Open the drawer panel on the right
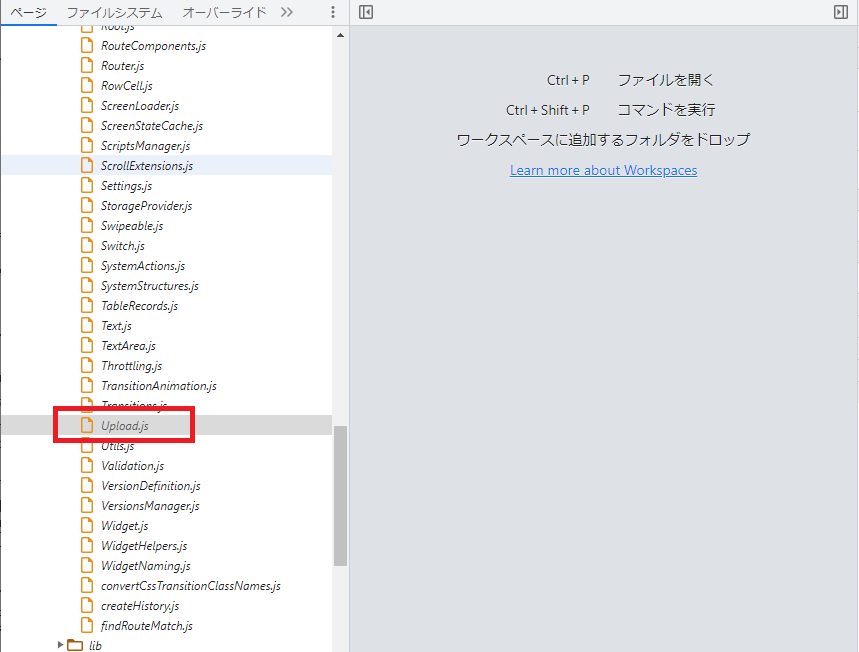Image resolution: width=859 pixels, height=652 pixels. (843, 11)
